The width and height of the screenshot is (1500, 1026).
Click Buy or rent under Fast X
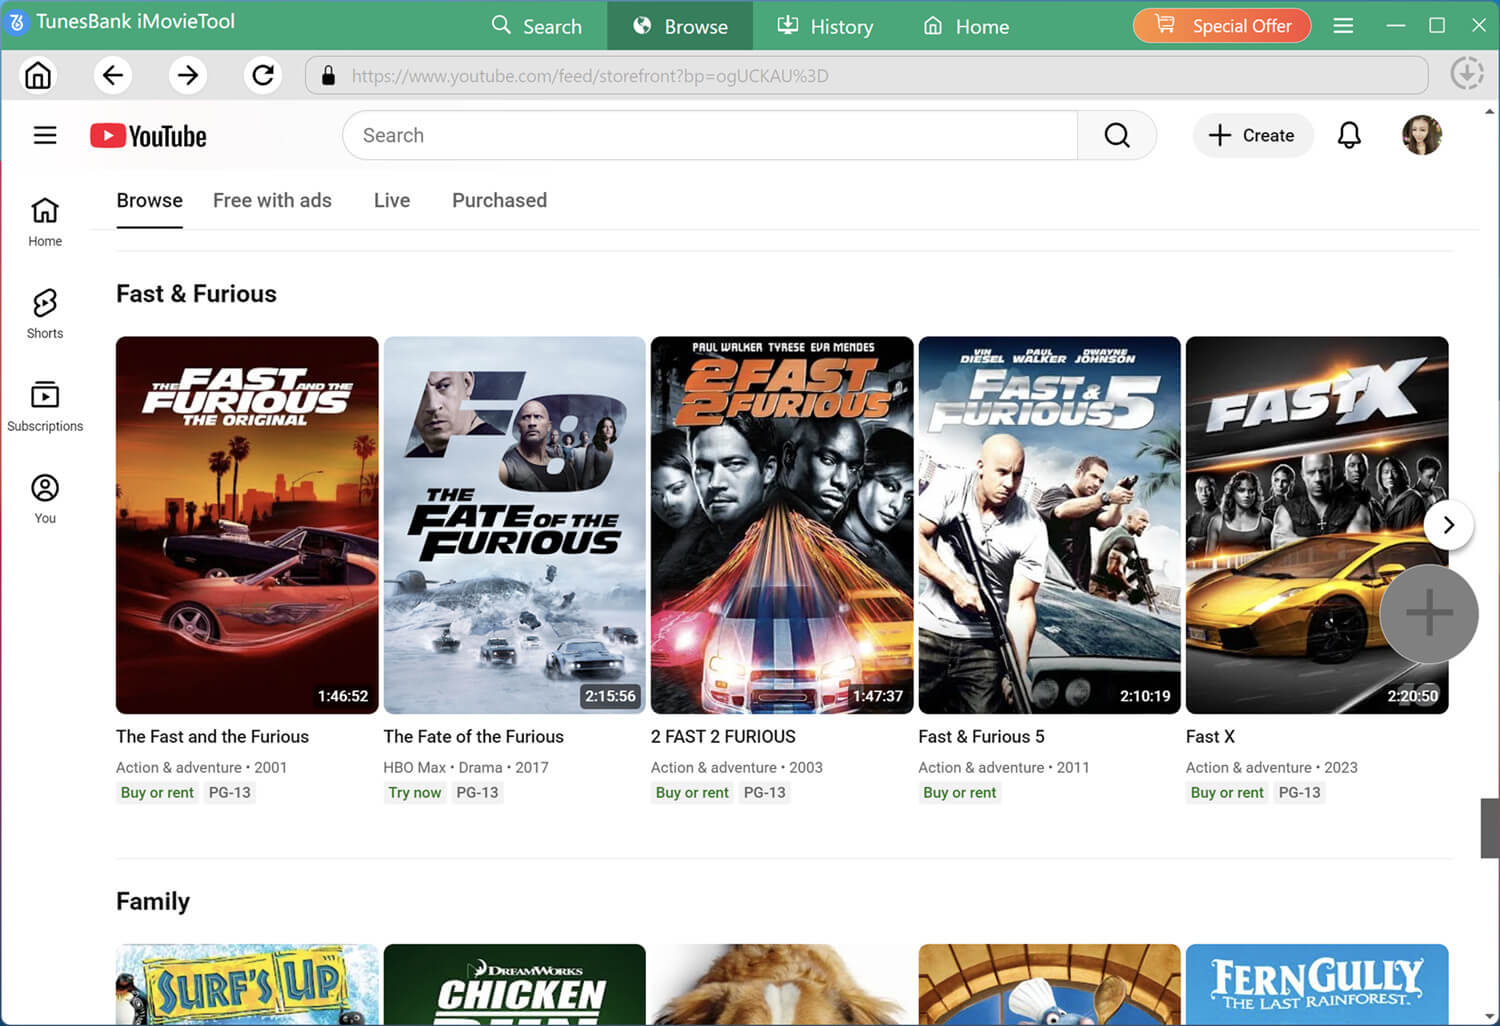click(1226, 792)
